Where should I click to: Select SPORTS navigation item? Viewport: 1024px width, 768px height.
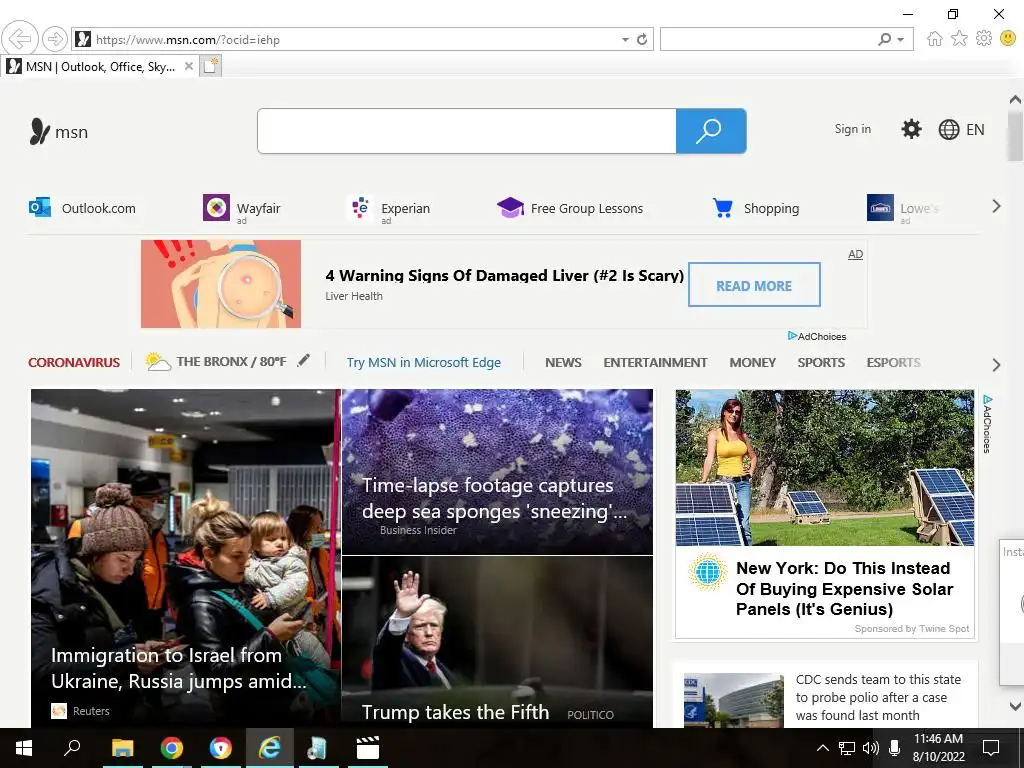[821, 362]
